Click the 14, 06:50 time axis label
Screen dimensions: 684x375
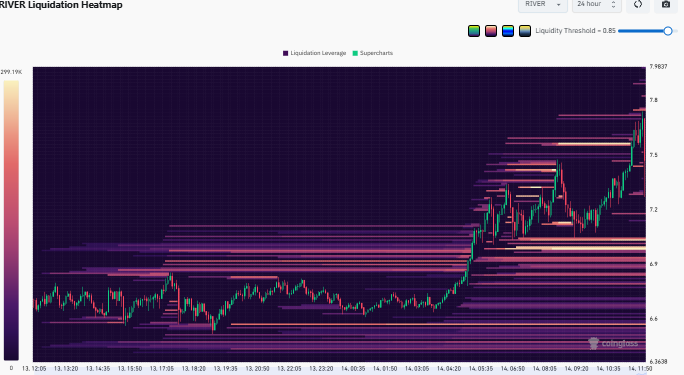(x=513, y=368)
